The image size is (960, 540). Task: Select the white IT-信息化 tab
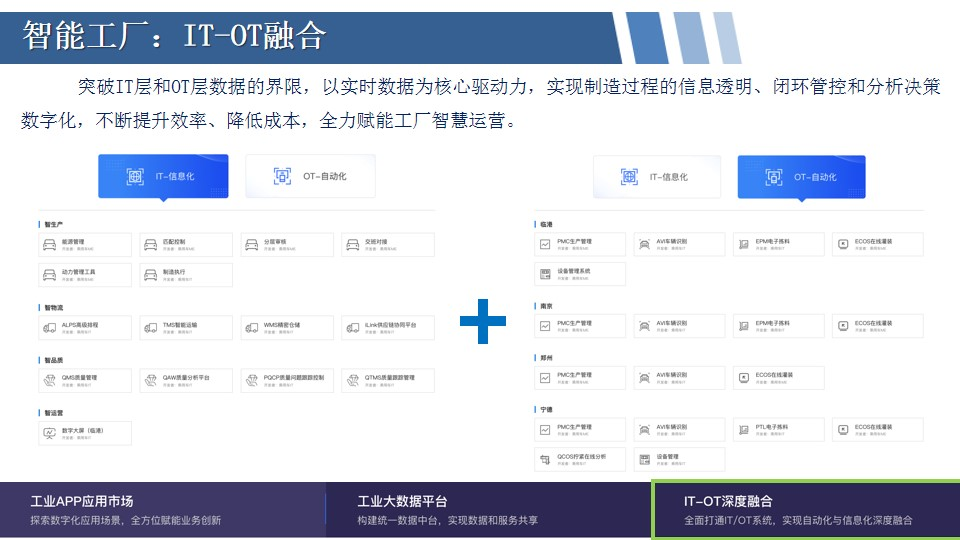click(x=657, y=177)
